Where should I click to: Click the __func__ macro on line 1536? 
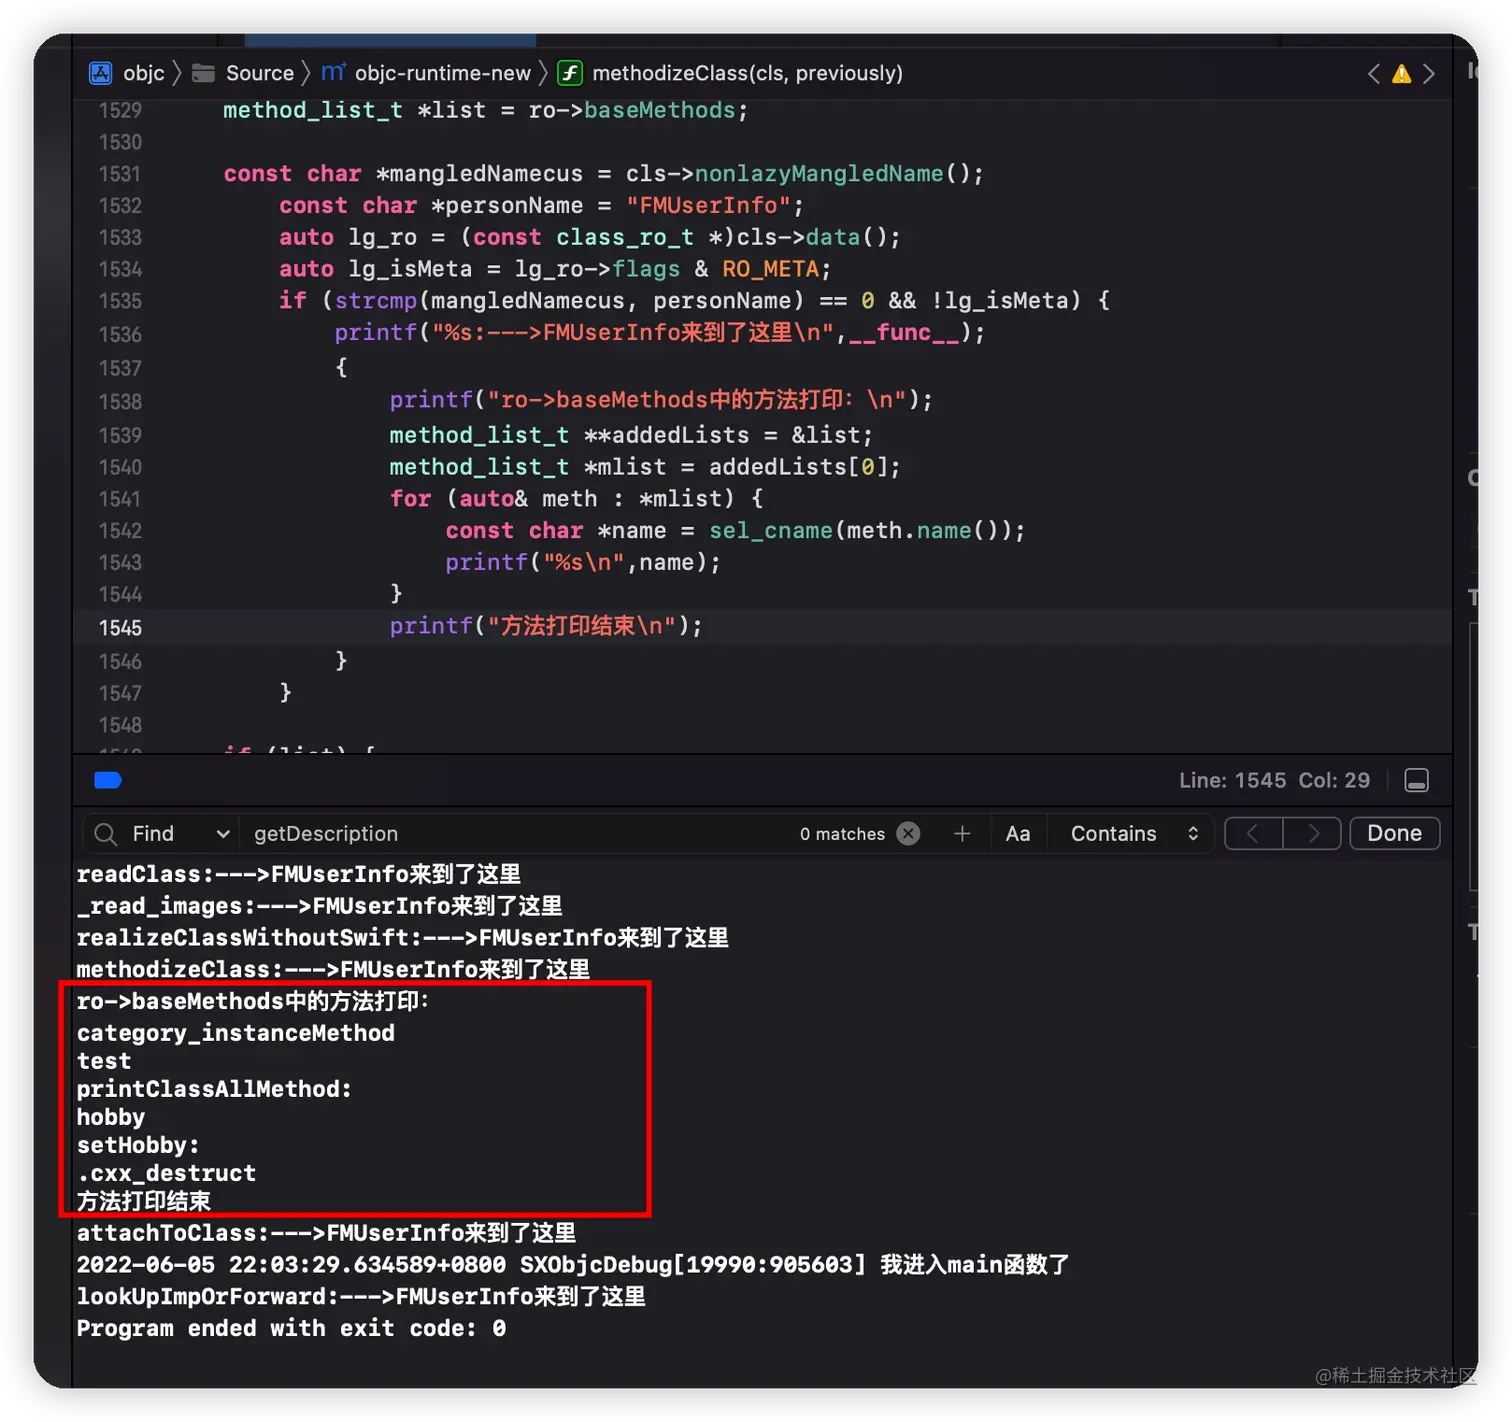904,333
